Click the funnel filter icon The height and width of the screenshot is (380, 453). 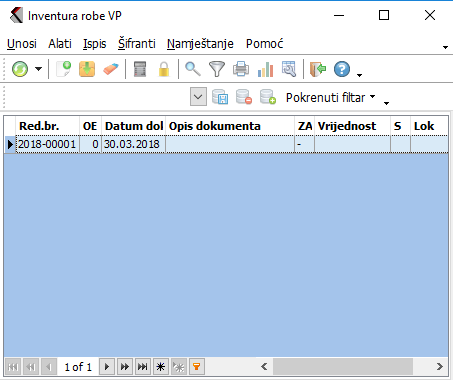[217, 69]
